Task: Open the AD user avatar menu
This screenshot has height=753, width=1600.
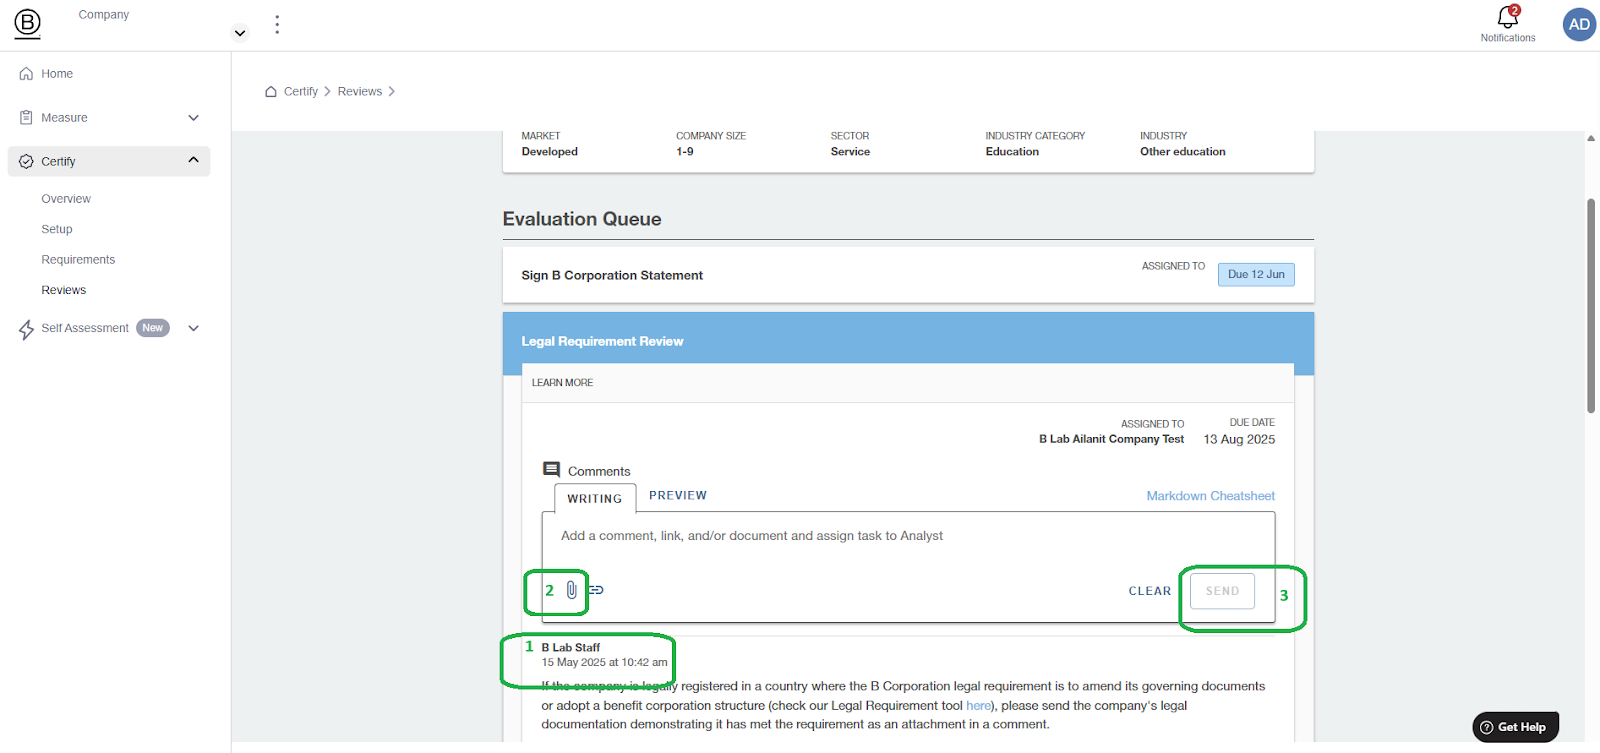Action: (1579, 25)
